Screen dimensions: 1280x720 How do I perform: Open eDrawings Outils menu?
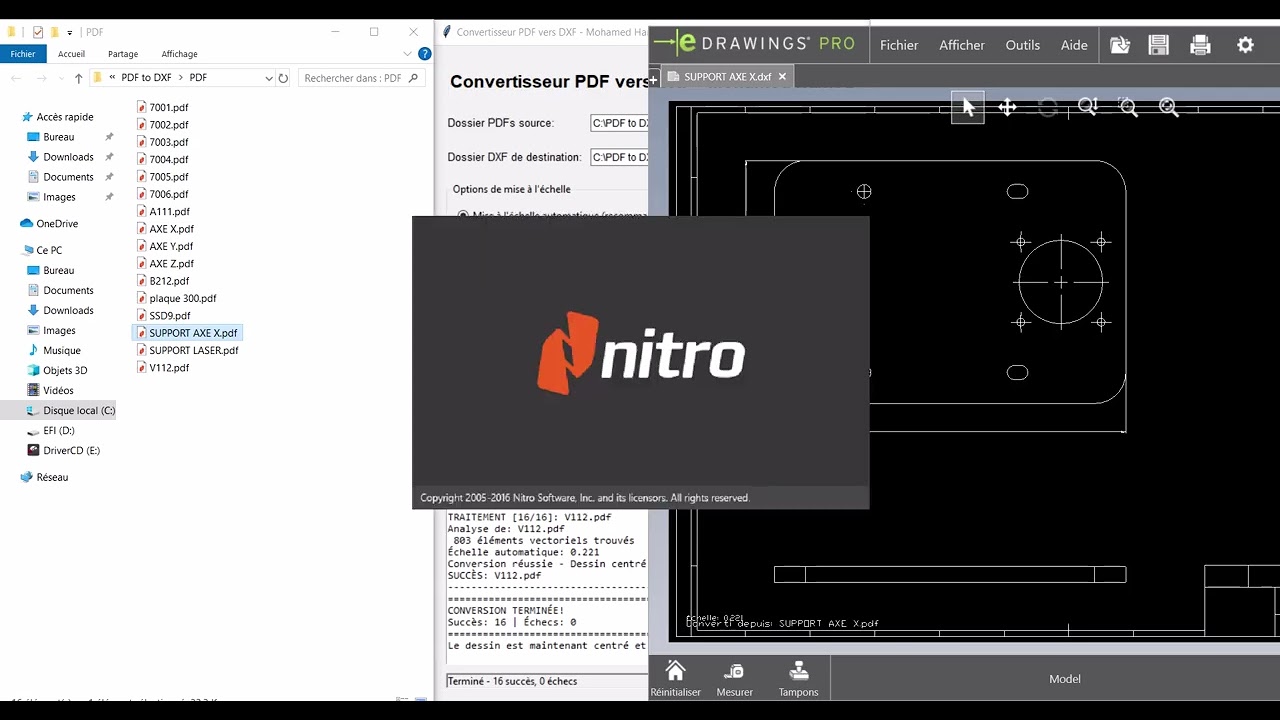tap(1023, 45)
